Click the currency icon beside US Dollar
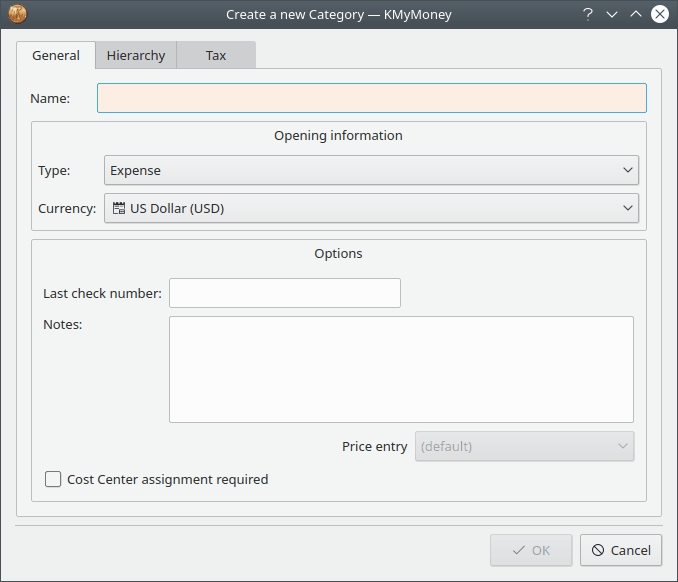 click(x=119, y=208)
